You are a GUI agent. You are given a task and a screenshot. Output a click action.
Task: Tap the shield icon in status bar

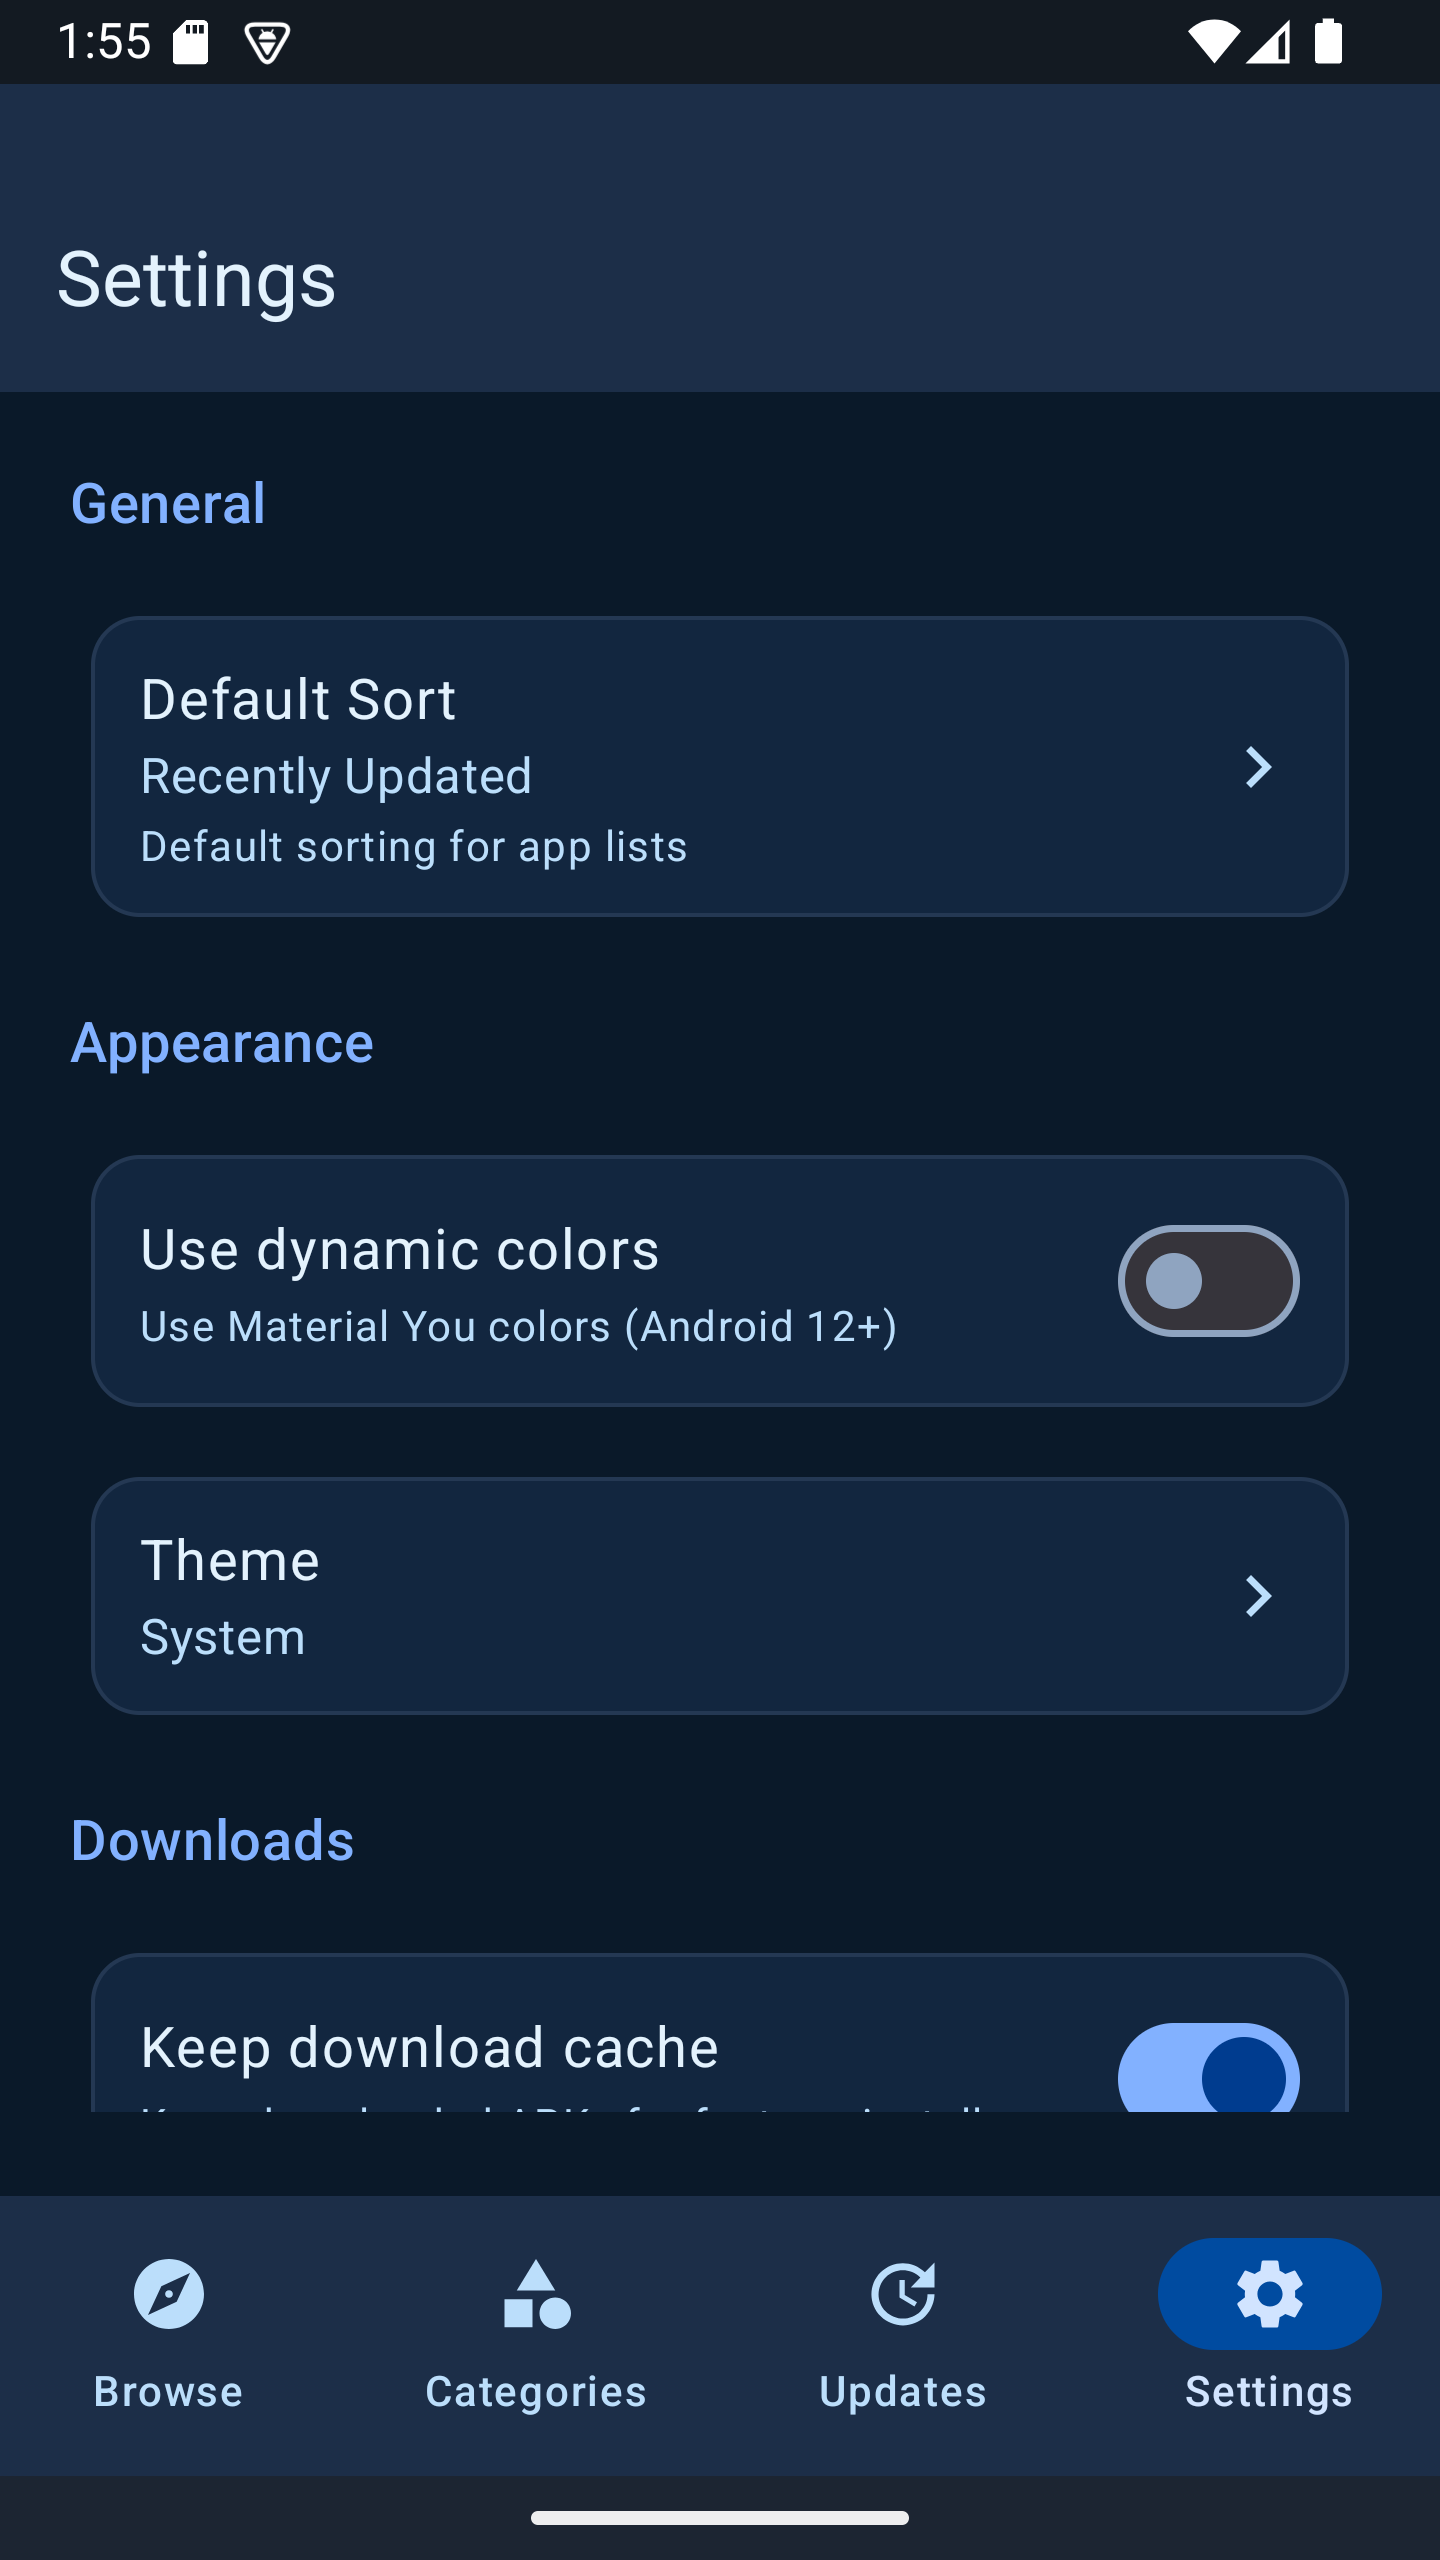click(x=267, y=43)
